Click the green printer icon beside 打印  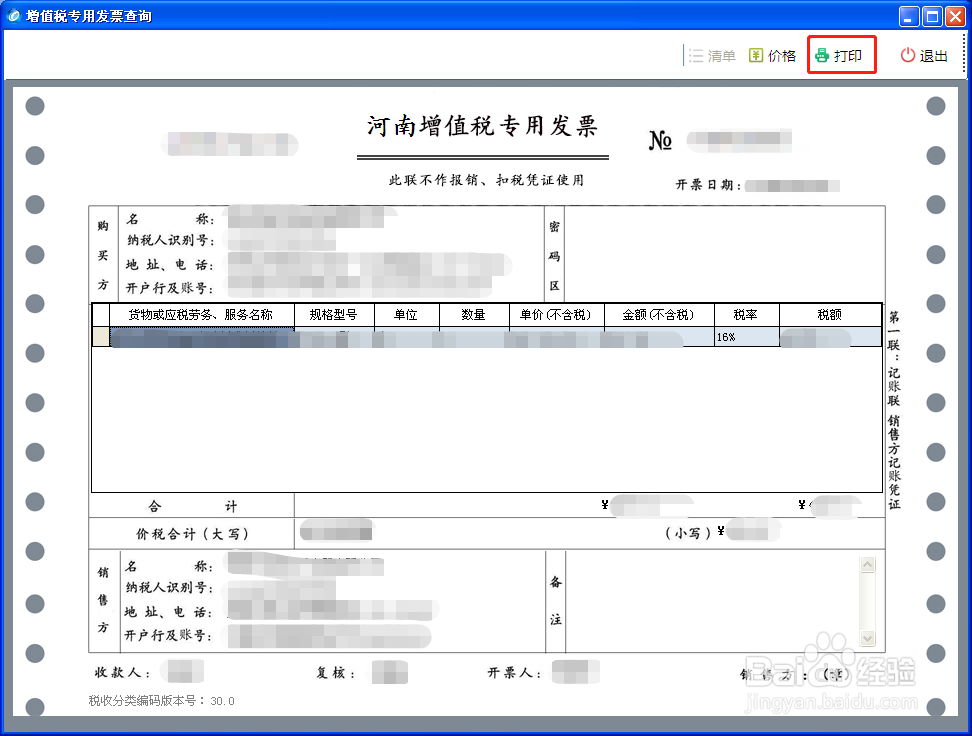[824, 56]
